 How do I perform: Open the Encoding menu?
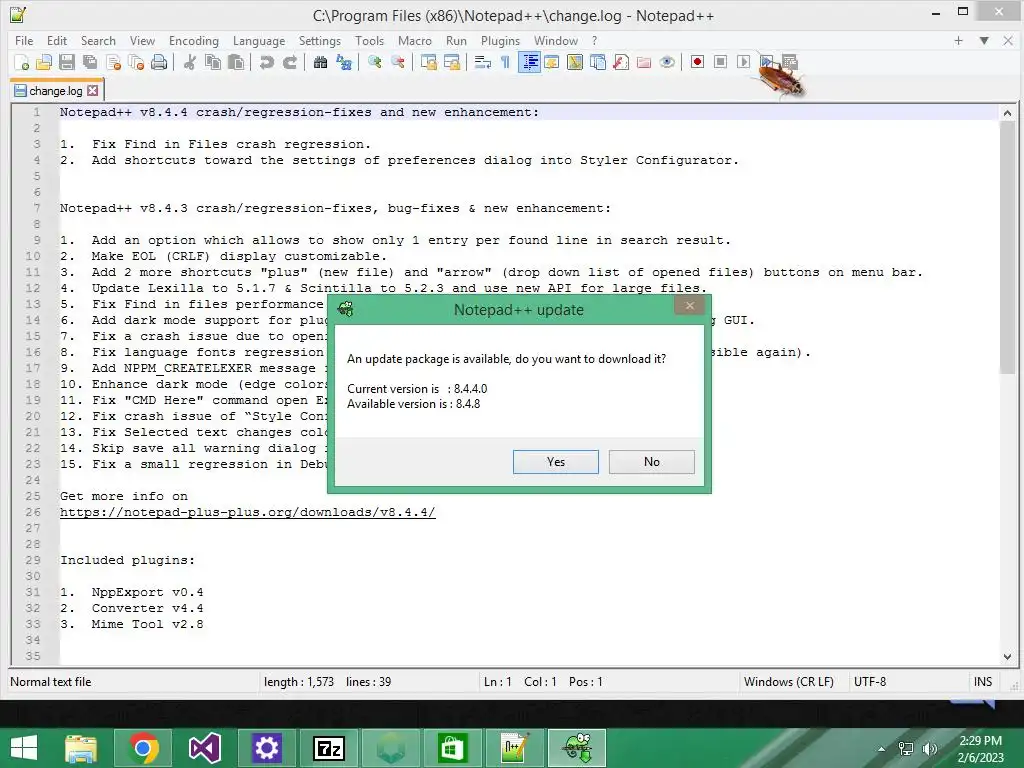click(194, 40)
